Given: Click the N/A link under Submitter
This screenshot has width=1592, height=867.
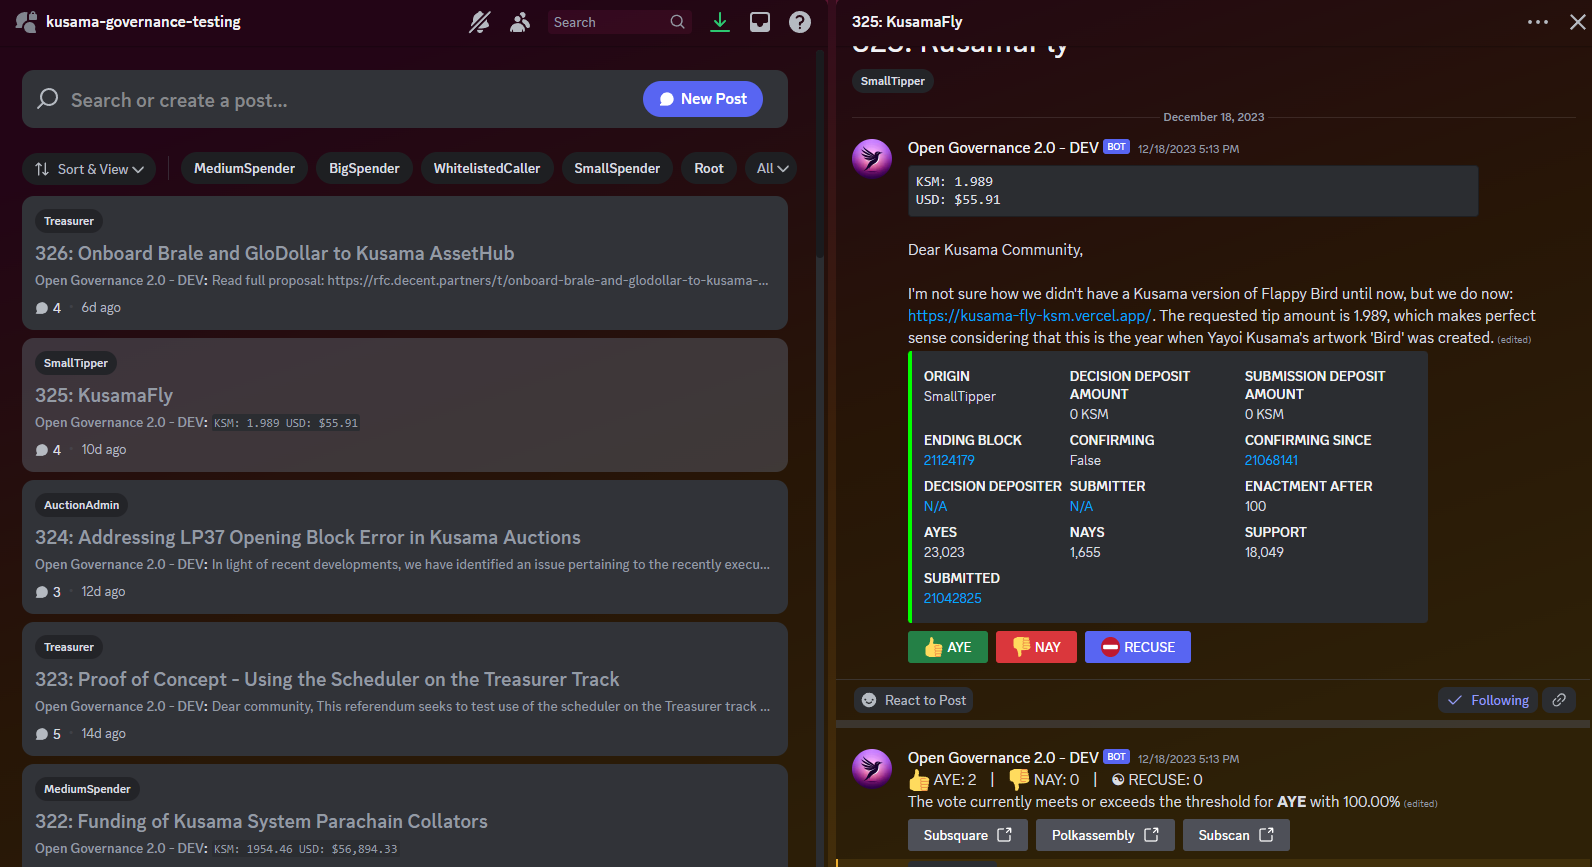Looking at the screenshot, I should click(1081, 506).
